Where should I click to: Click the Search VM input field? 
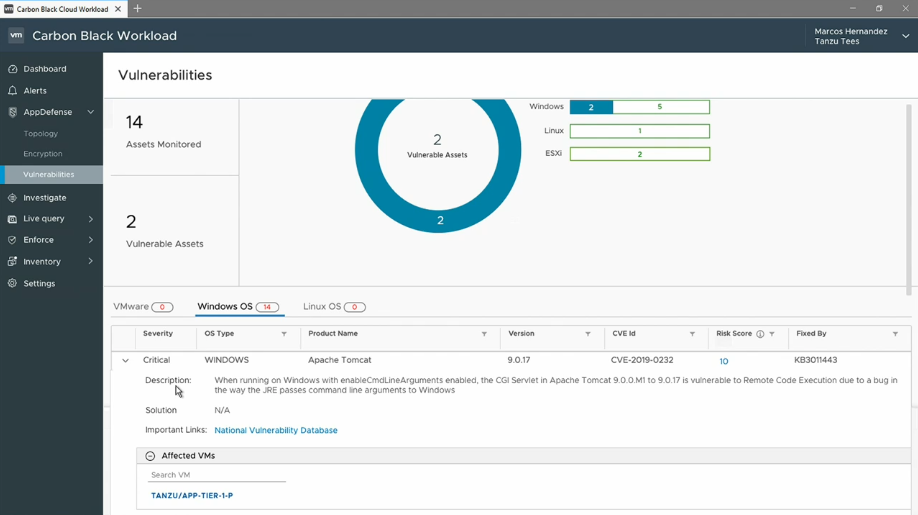click(x=217, y=475)
